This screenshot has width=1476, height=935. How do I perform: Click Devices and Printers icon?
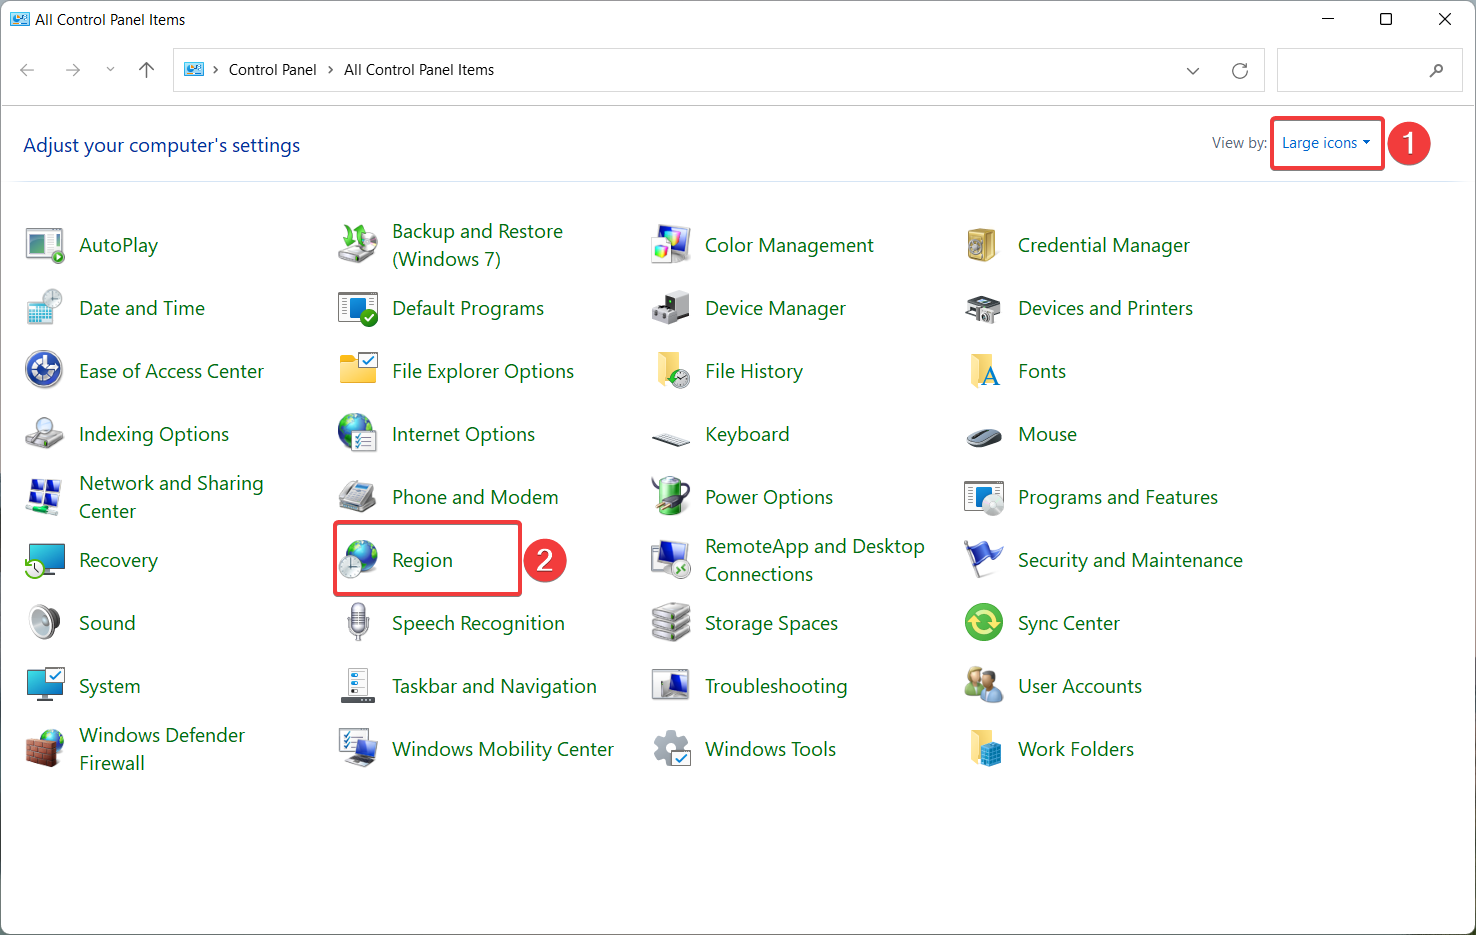tap(984, 308)
